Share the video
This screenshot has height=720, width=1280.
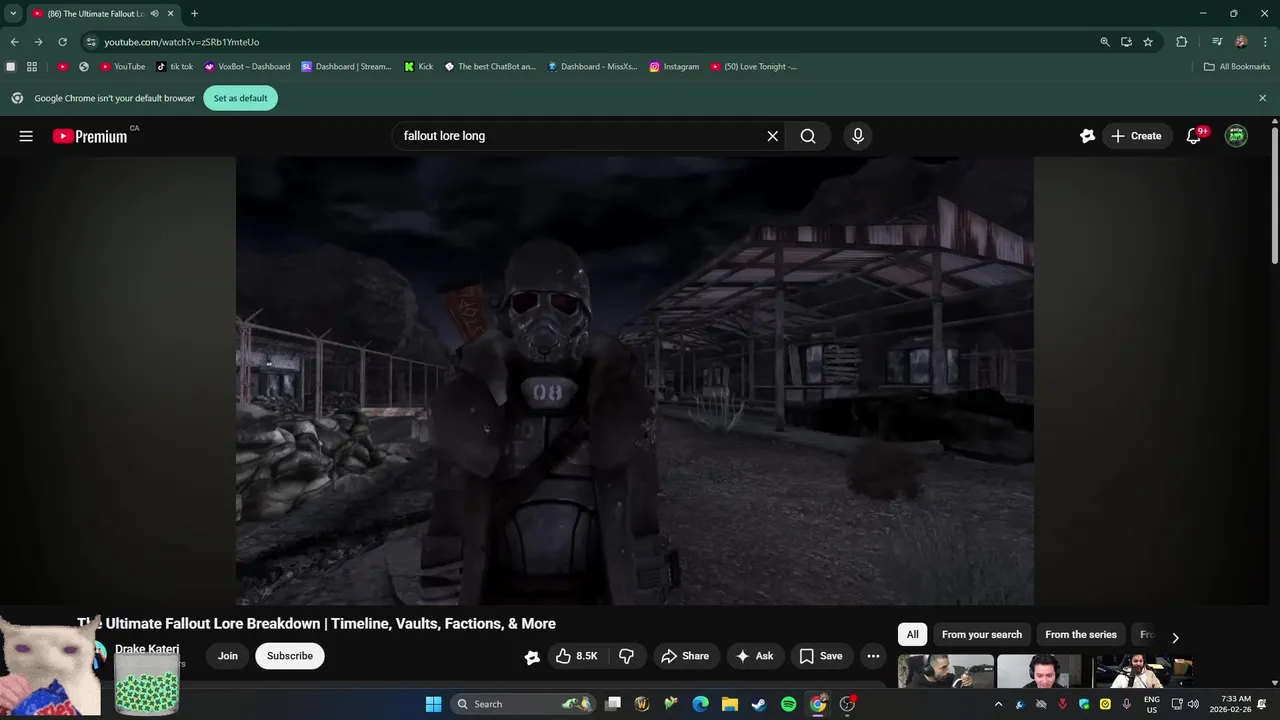(686, 656)
